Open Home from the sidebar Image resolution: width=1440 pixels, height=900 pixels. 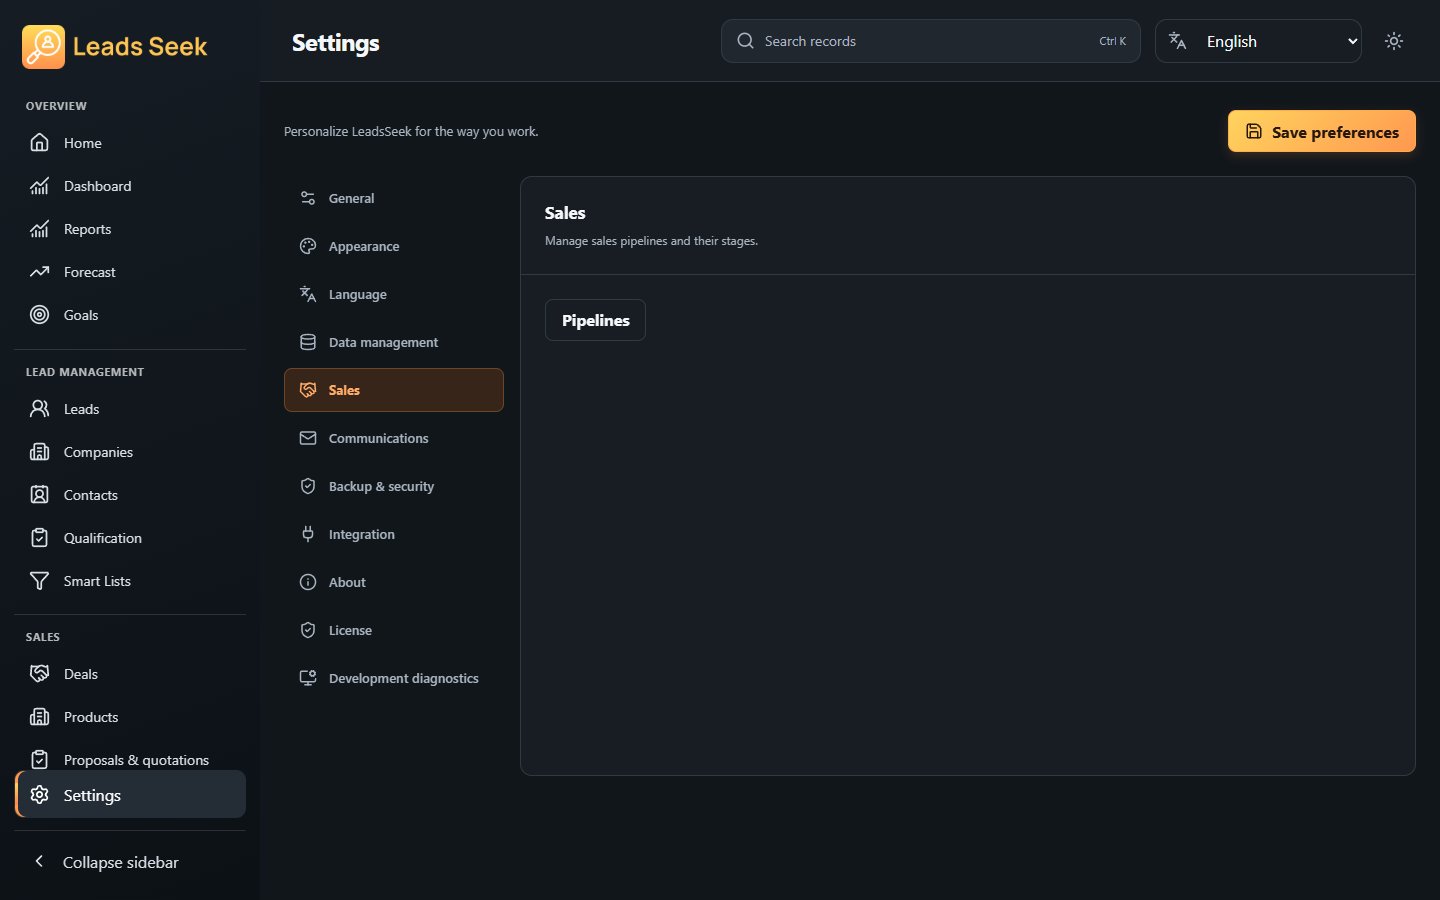coord(130,143)
